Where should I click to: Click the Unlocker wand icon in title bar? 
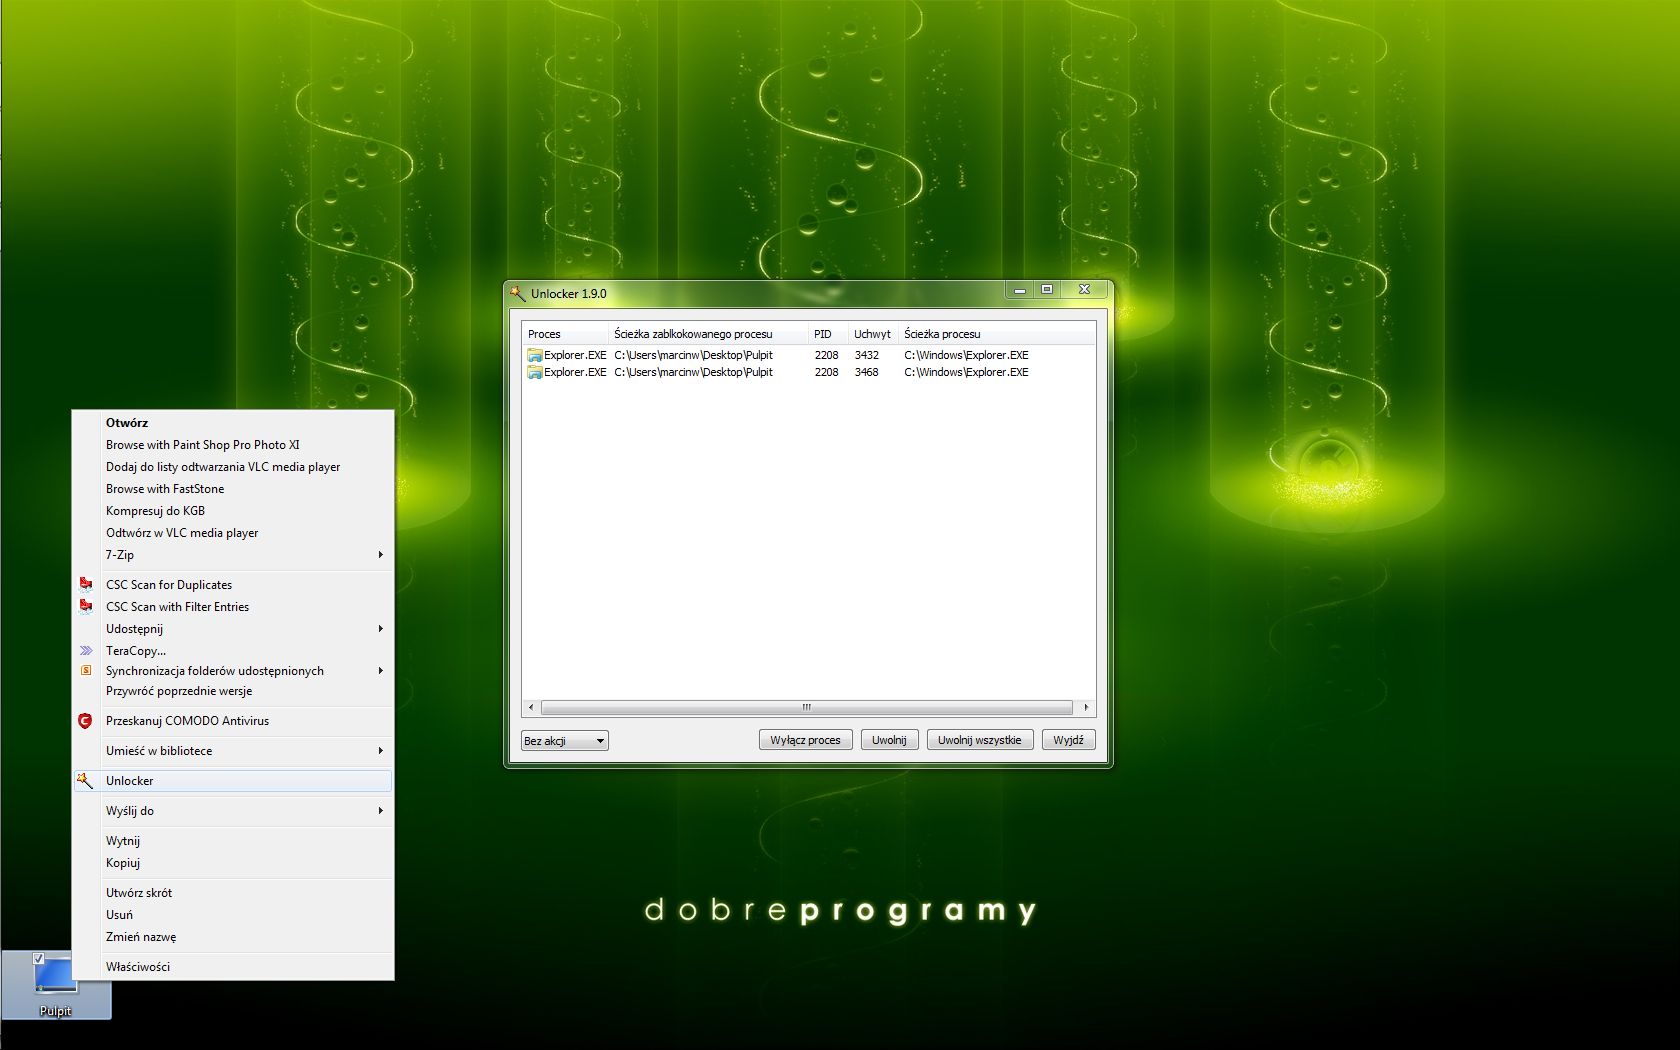517,293
